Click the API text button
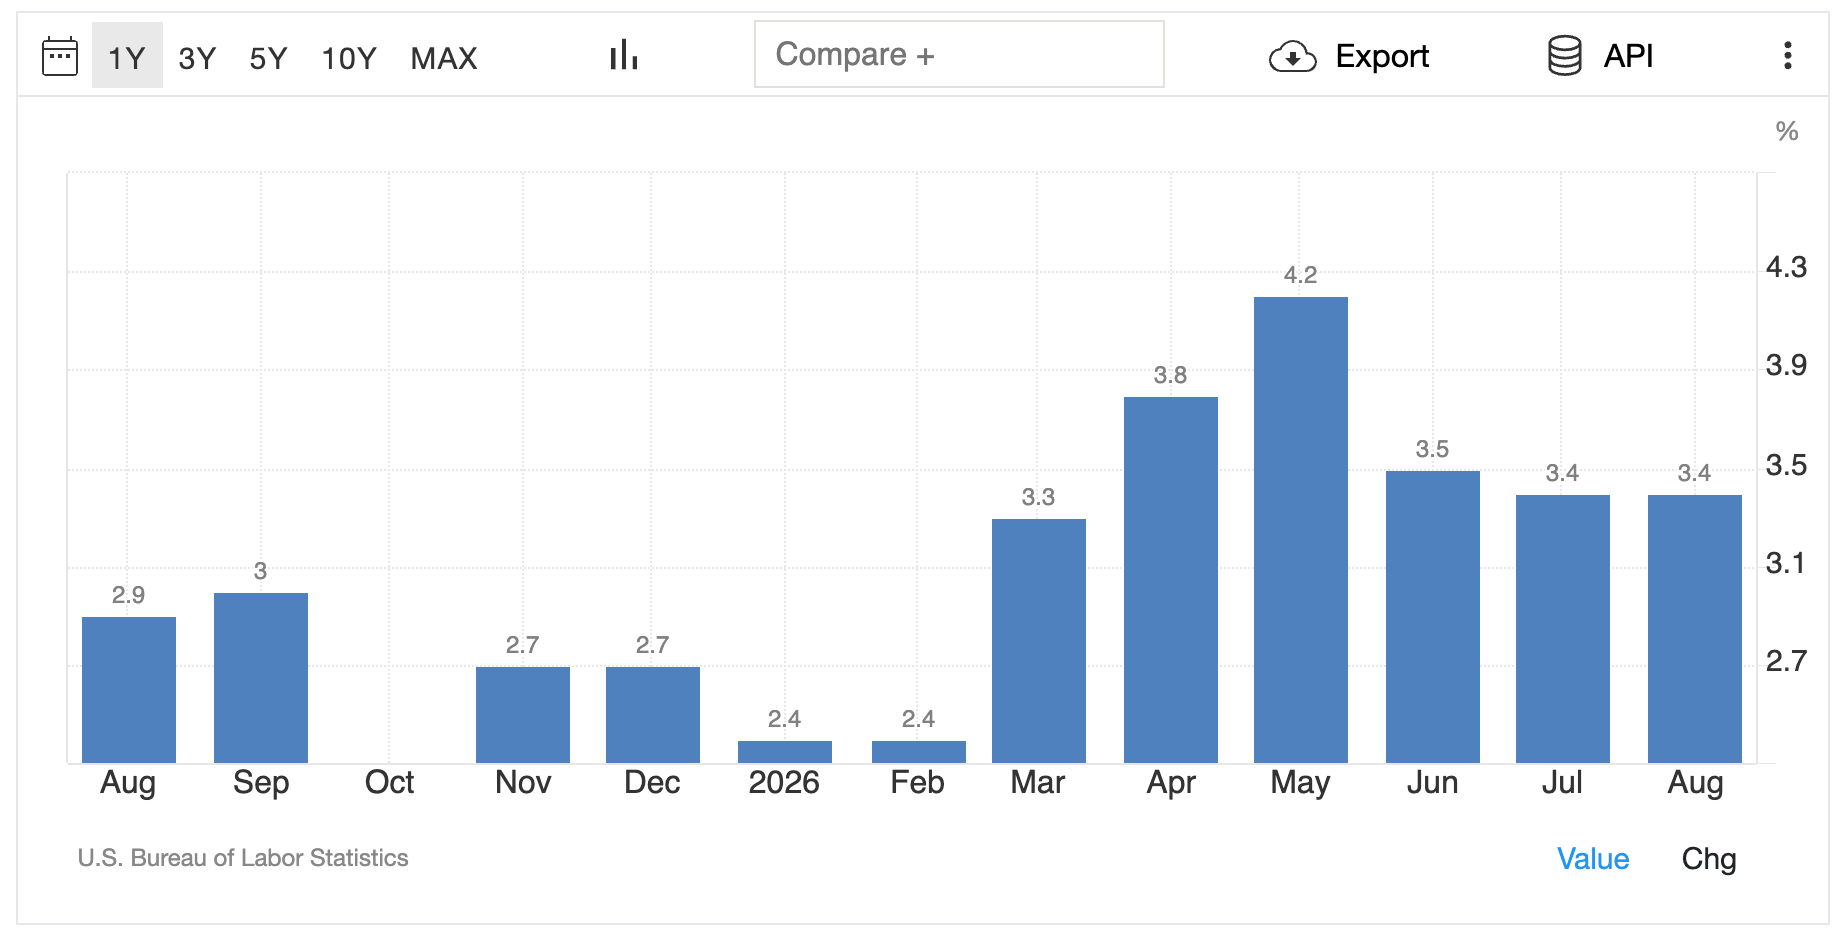 1628,57
